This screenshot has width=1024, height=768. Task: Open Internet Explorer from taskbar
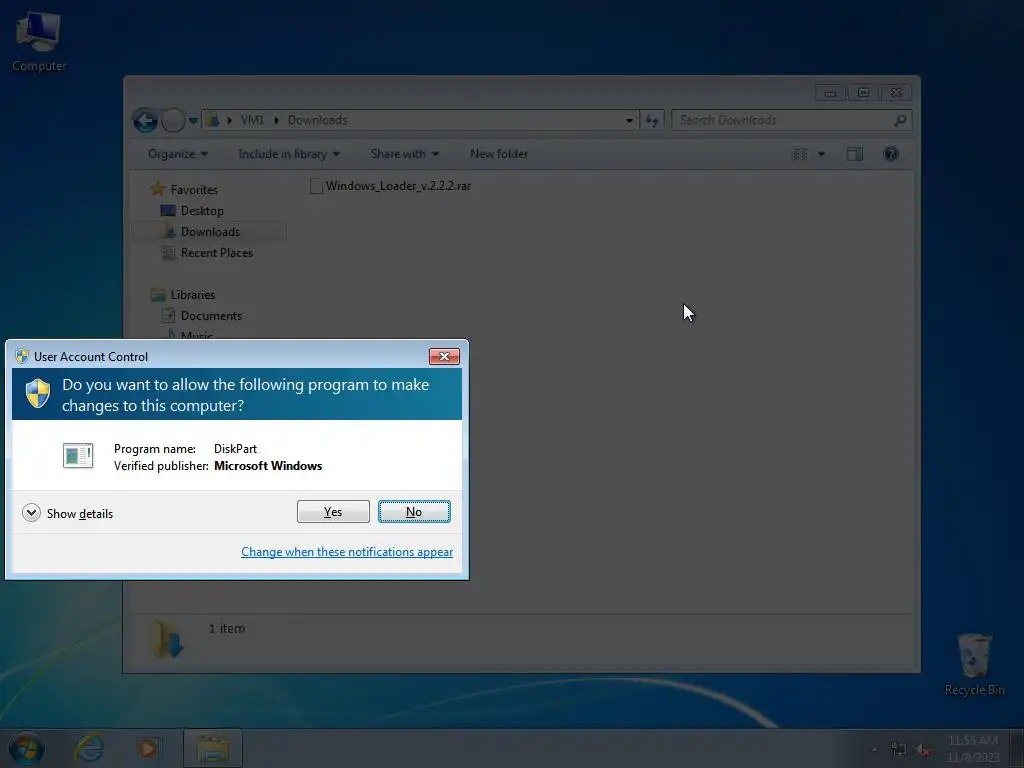[89, 748]
